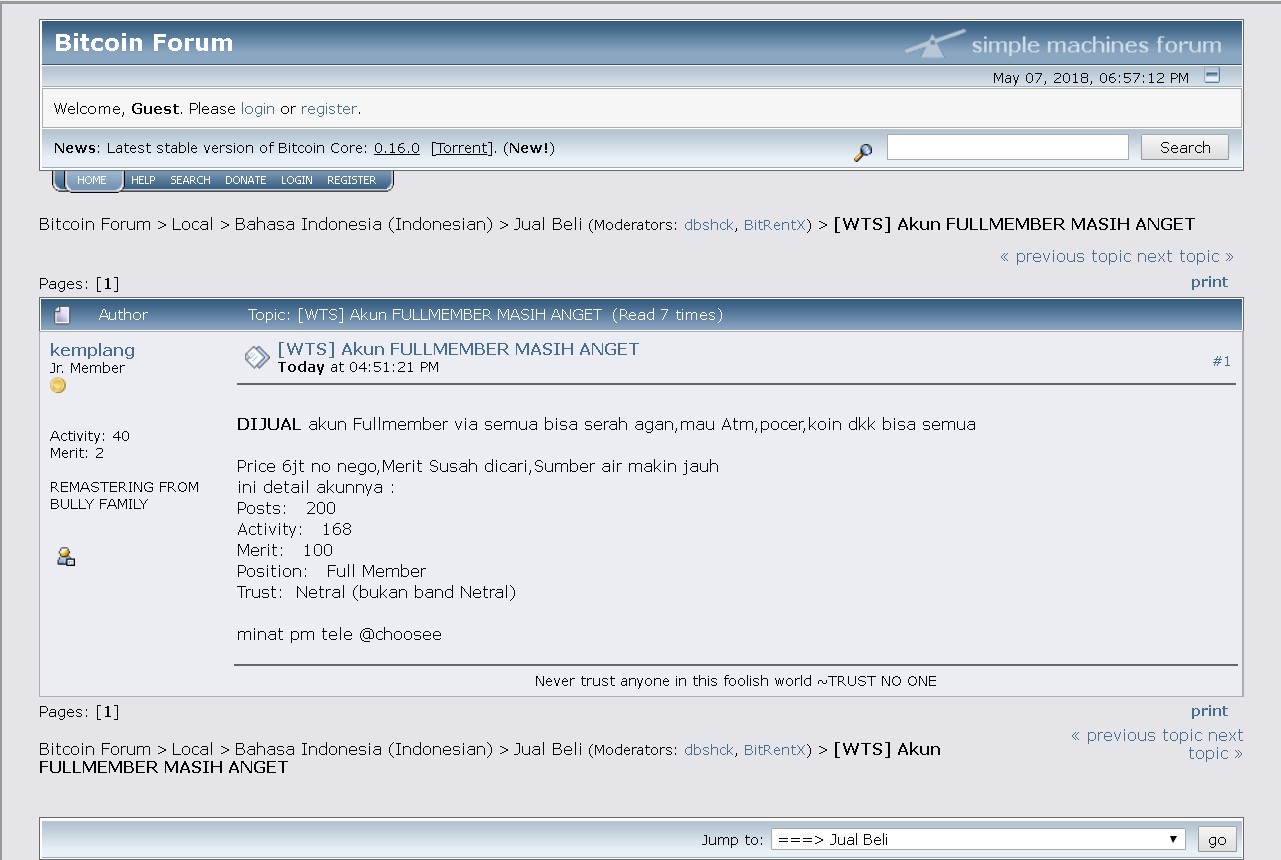Viewport: 1281px width, 860px height.
Task: Click the search magnifier icon
Action: (x=863, y=152)
